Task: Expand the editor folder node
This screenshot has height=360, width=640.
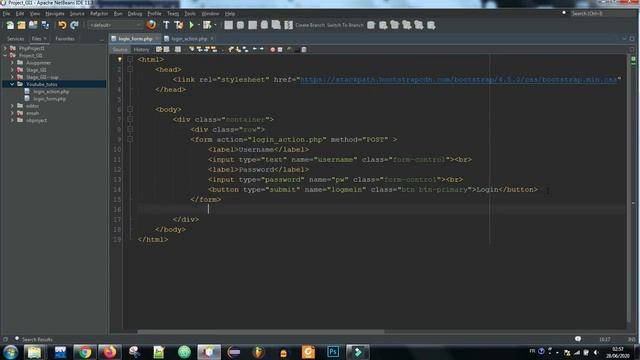Action: (x=12, y=106)
